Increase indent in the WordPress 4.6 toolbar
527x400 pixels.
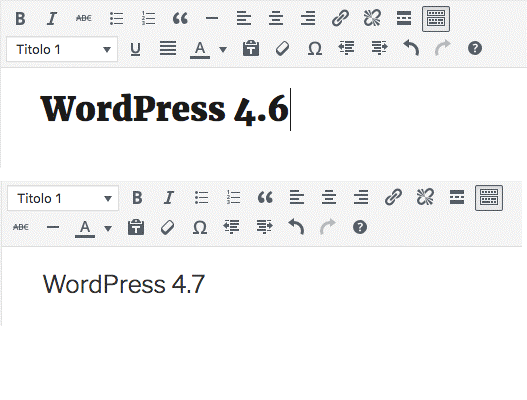(x=379, y=48)
